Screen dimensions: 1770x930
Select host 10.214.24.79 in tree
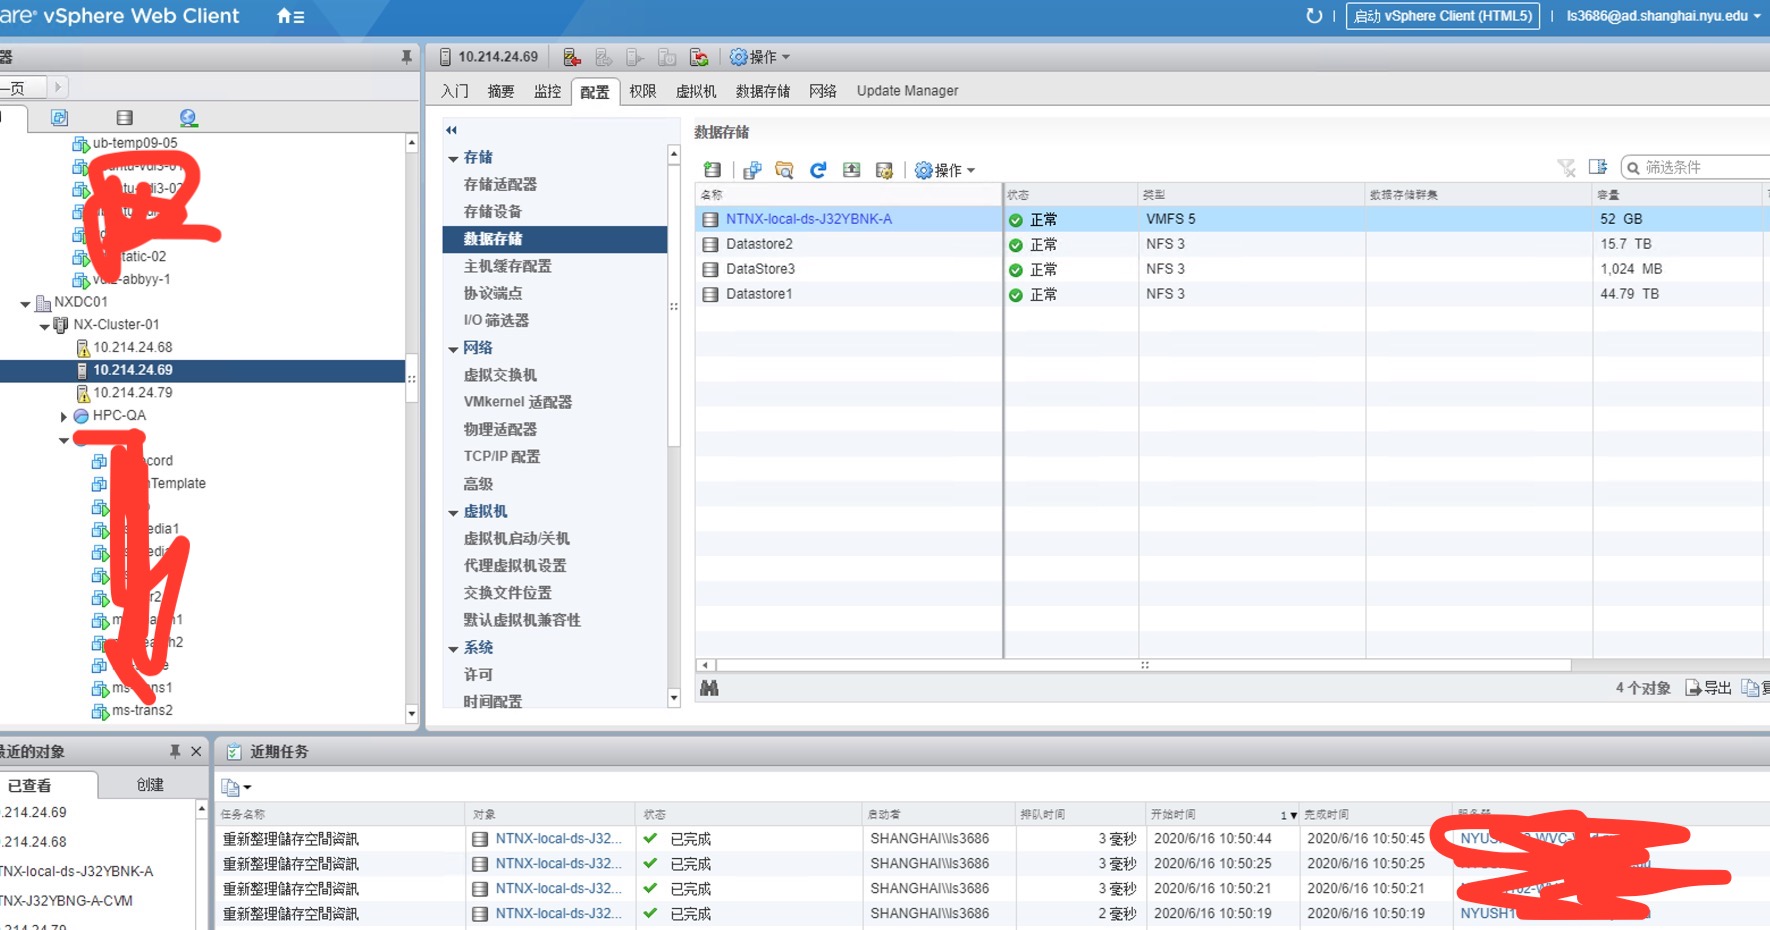click(x=133, y=393)
